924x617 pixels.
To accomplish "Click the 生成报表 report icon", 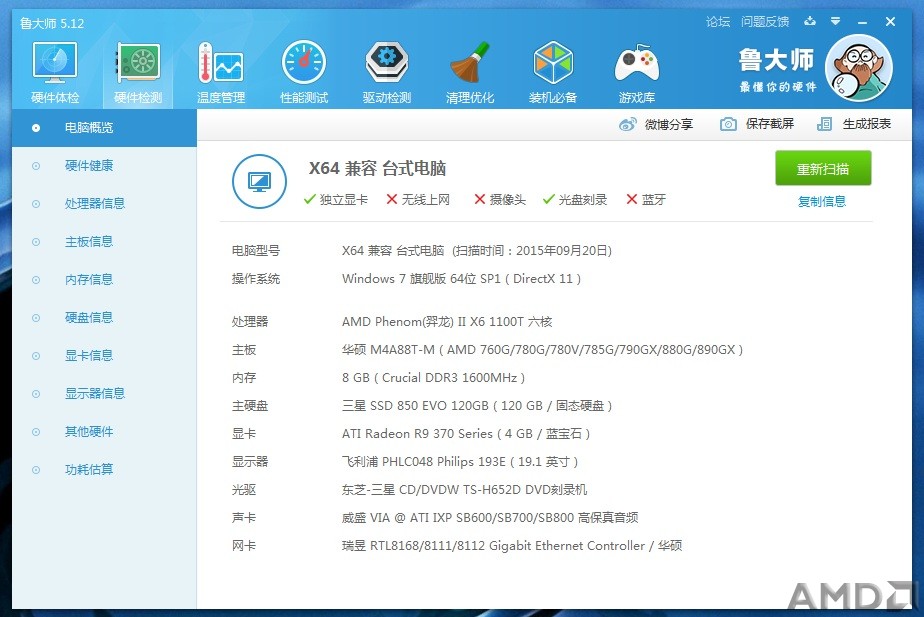I will pyautogui.click(x=824, y=124).
